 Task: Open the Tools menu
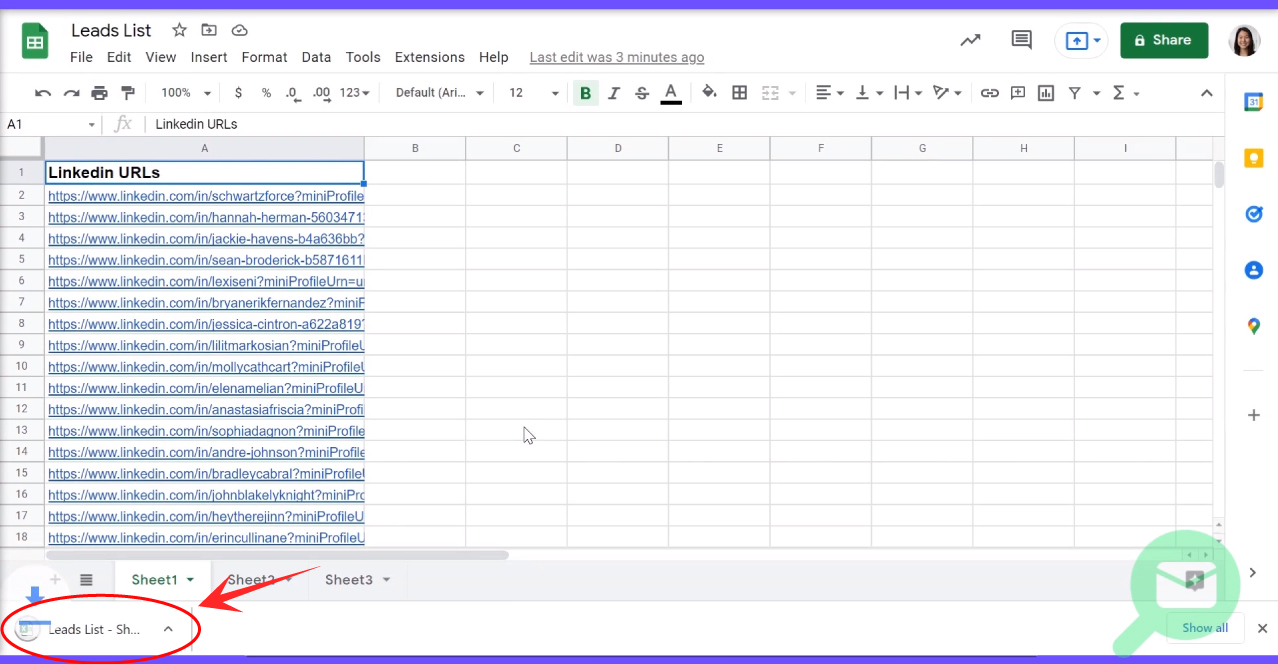coord(363,57)
